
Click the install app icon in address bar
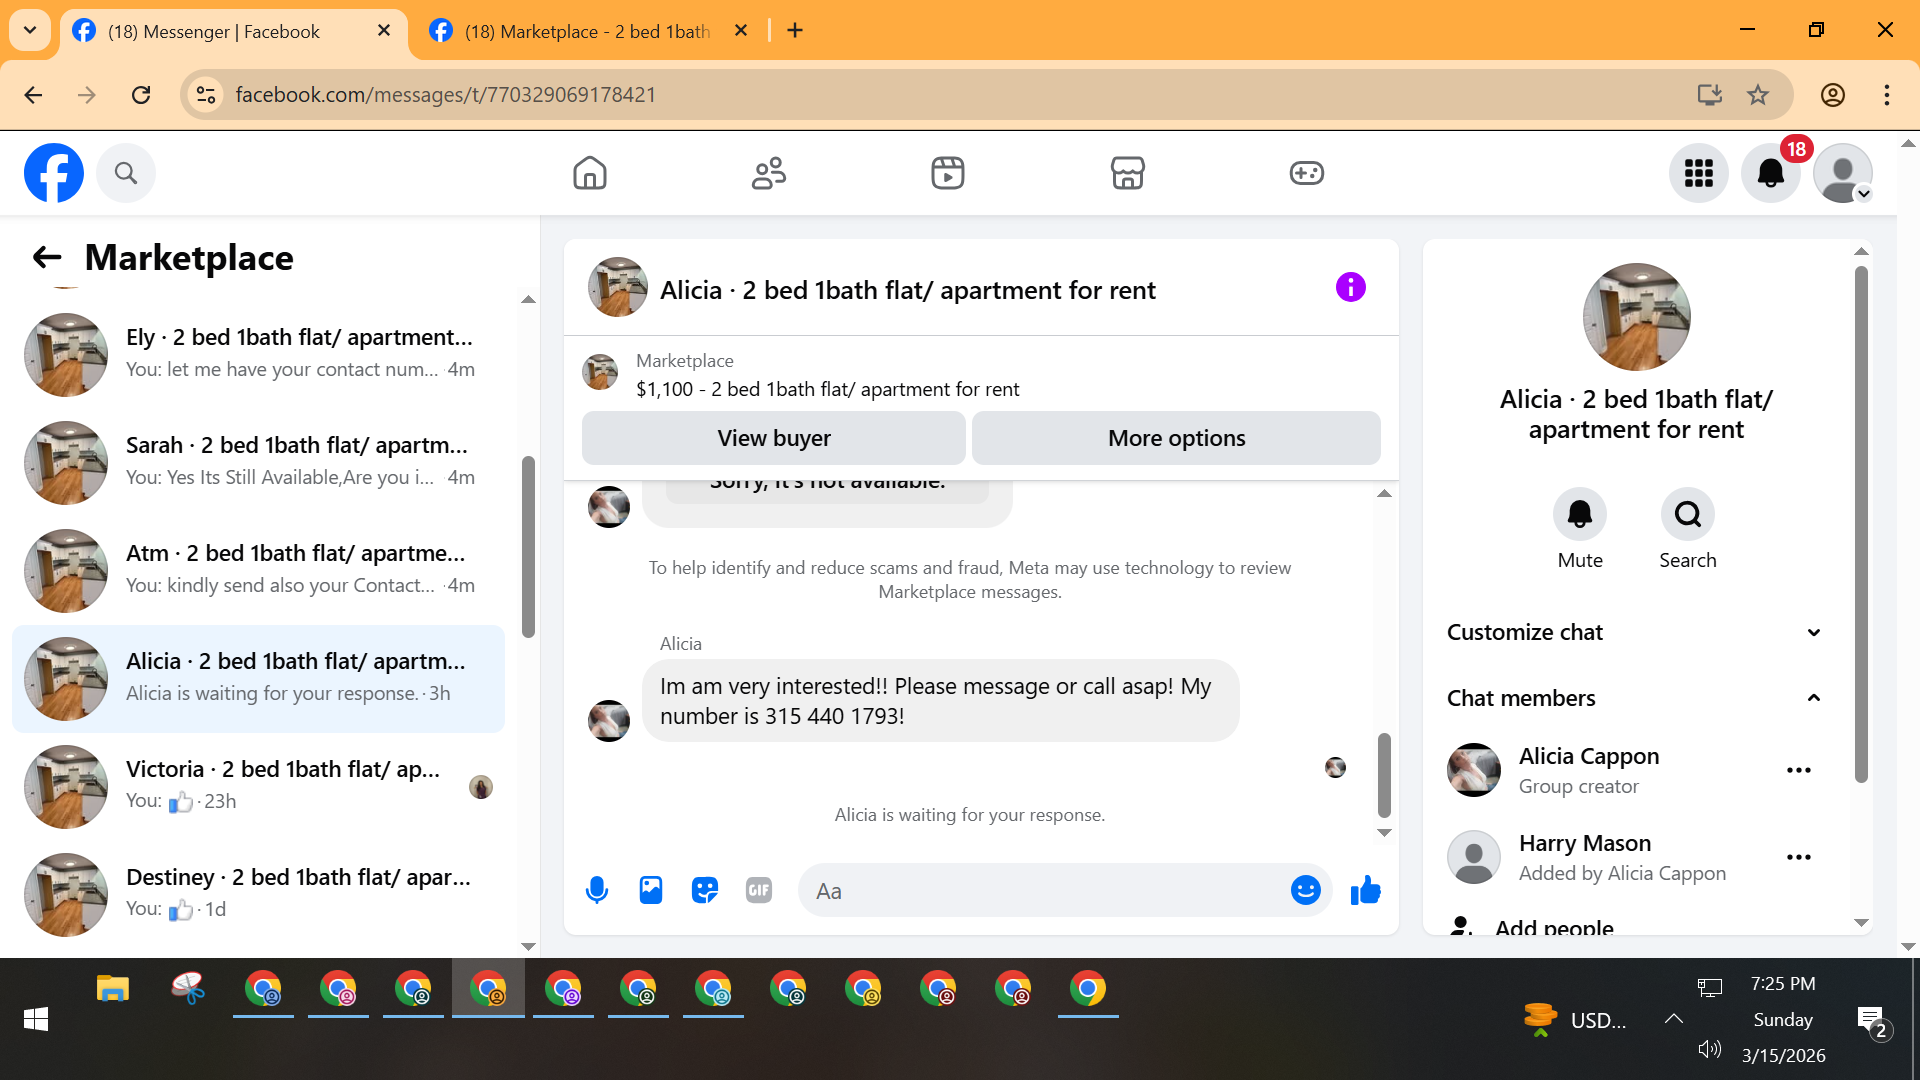1710,95
